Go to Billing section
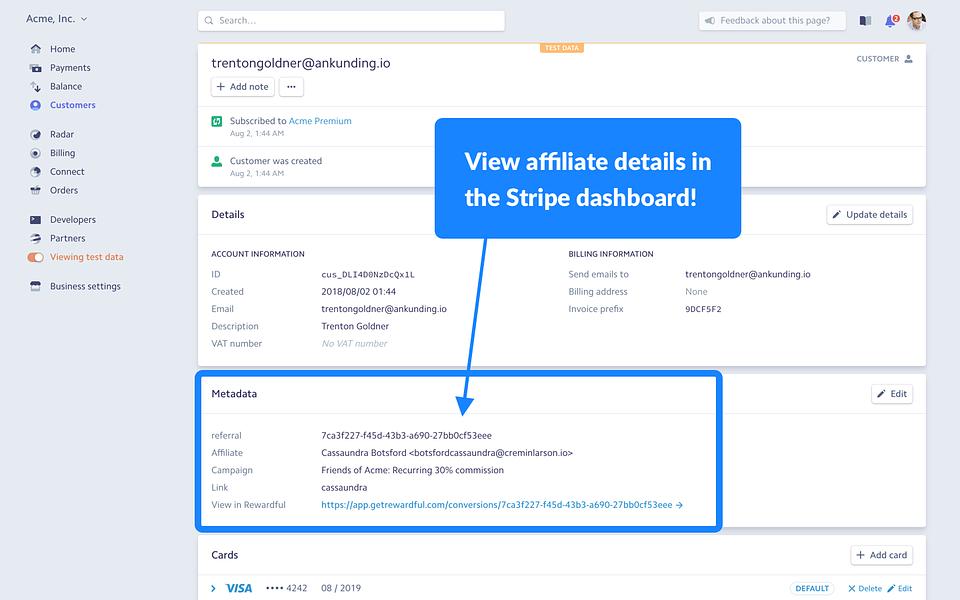The height and width of the screenshot is (600, 960). click(x=62, y=153)
